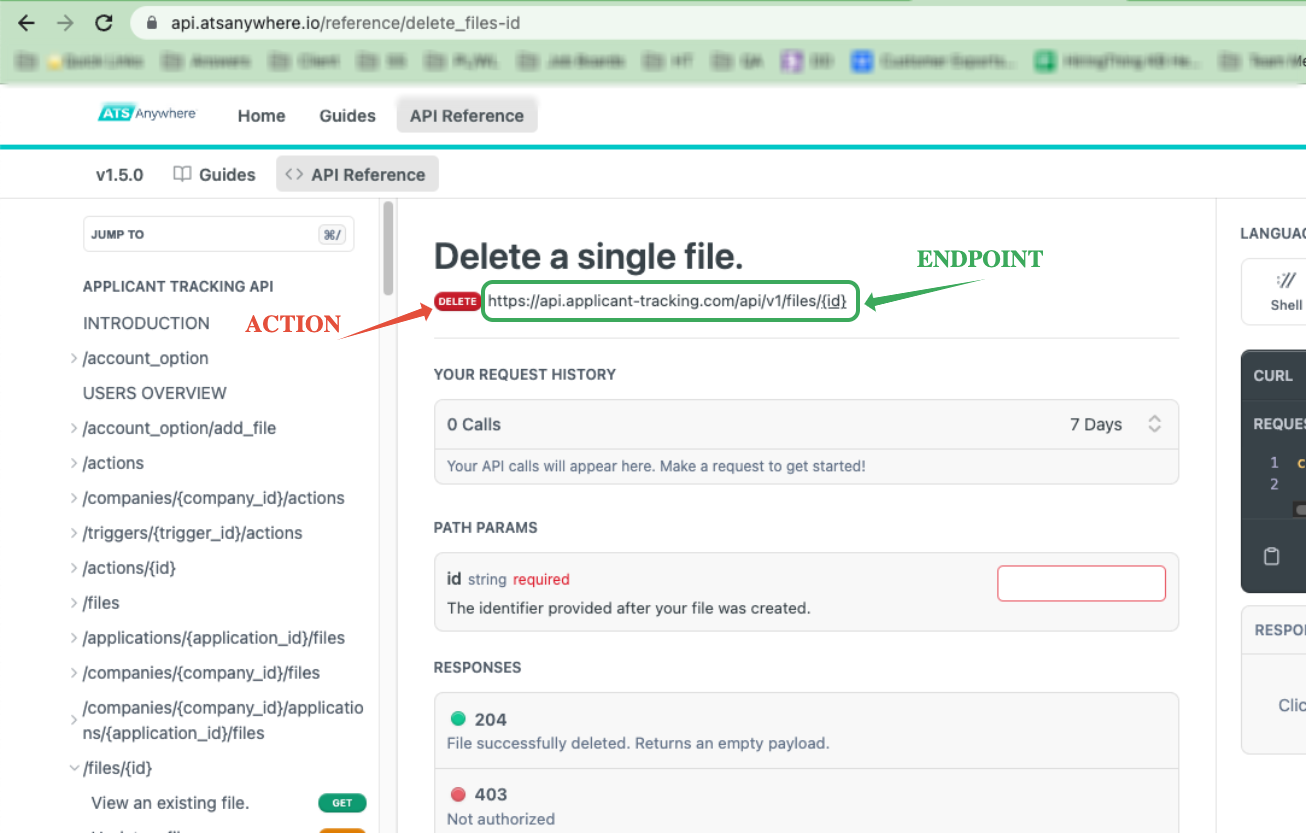Open the /files sidebar item
Viewport: 1306px width, 833px height.
pos(101,603)
